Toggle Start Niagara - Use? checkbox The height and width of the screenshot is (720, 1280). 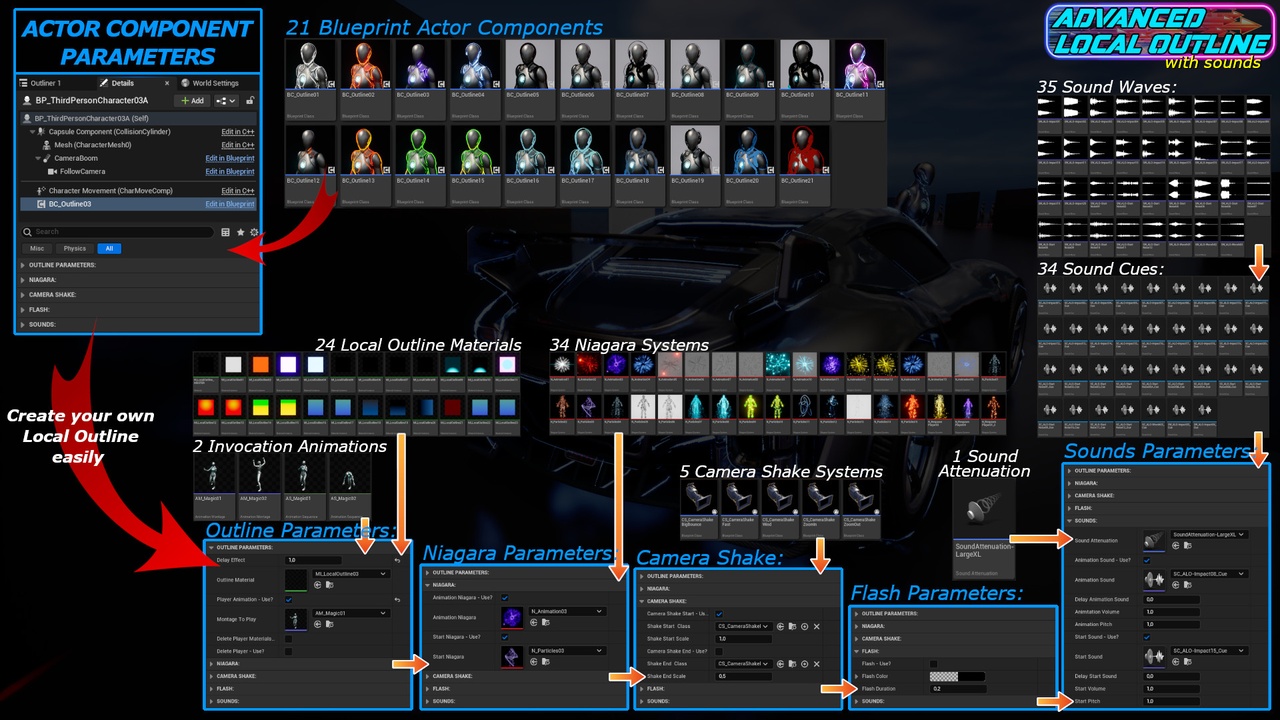tap(505, 637)
